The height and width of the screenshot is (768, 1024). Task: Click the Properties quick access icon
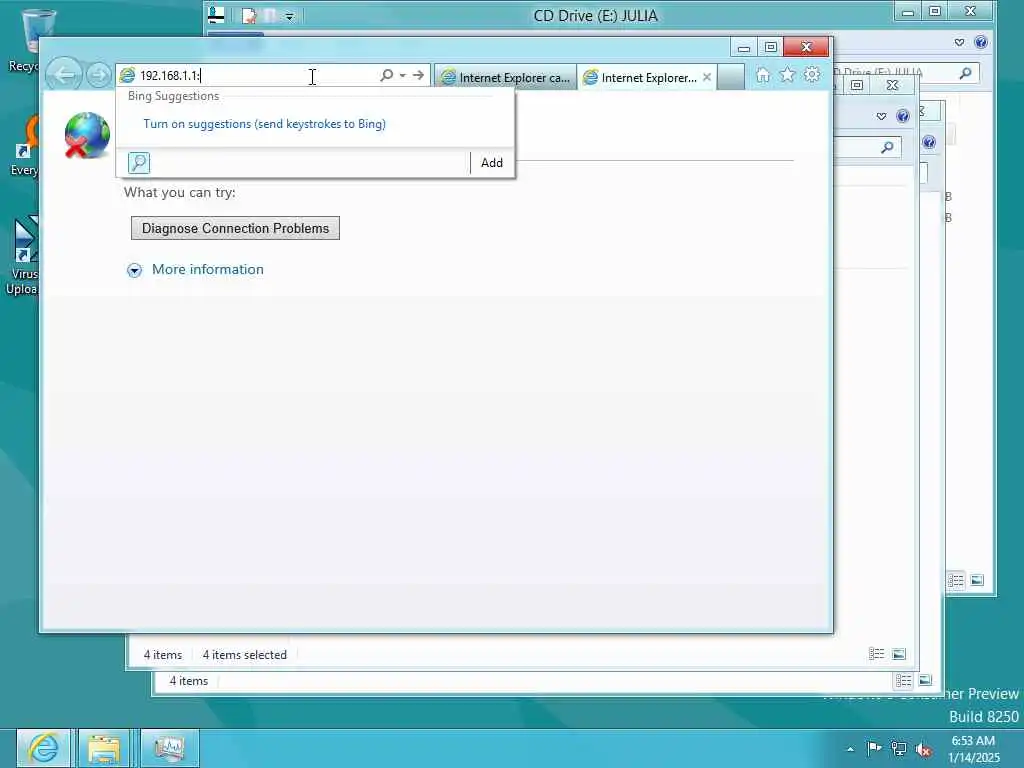(x=249, y=16)
